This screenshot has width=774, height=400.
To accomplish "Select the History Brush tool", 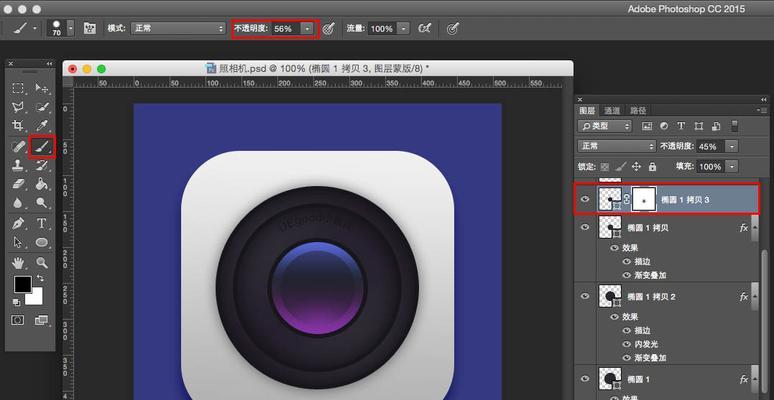I will [x=42, y=165].
